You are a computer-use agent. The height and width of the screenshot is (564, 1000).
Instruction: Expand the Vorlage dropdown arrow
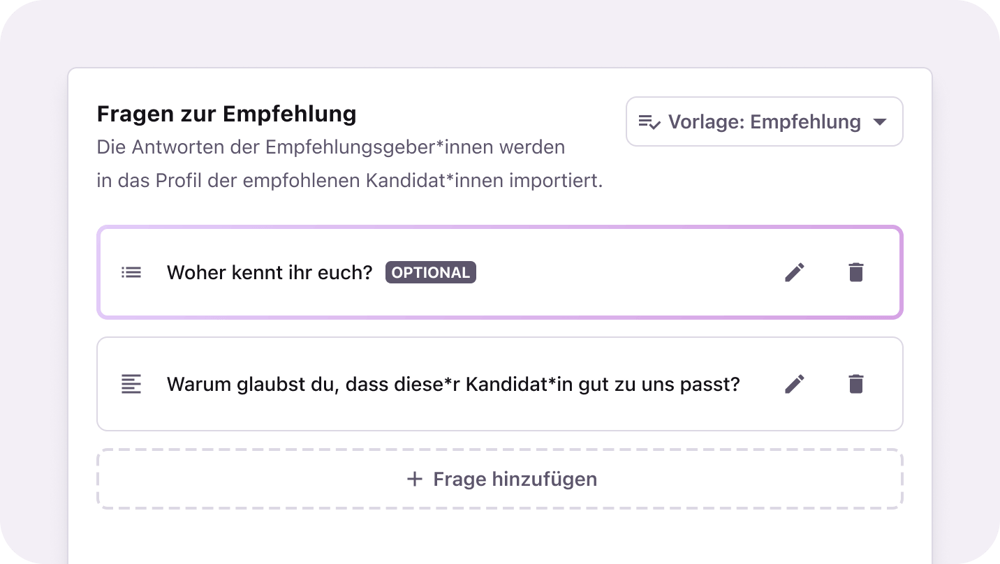(x=880, y=122)
